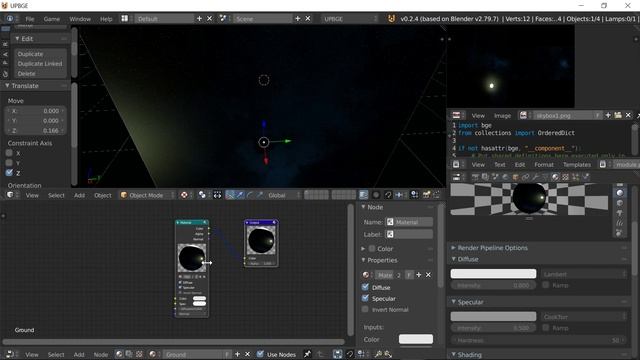Toggle the 3D manipulator widget icon
Screen dimensions: 640x360
pyautogui.click(x=230, y=195)
